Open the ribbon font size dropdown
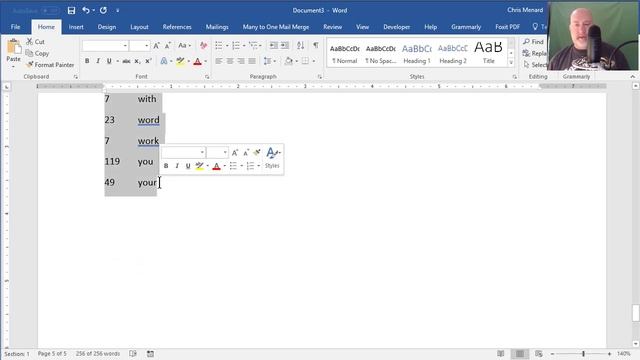This screenshot has width=640, height=360. 147,46
